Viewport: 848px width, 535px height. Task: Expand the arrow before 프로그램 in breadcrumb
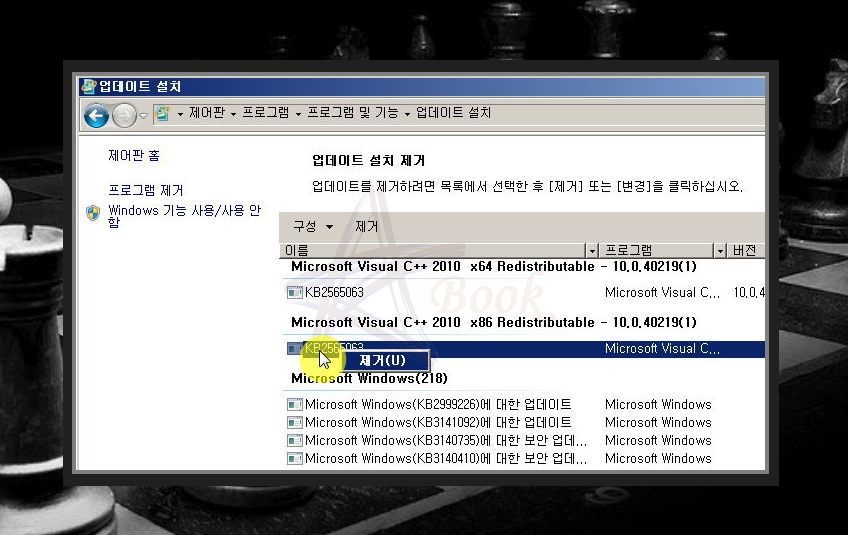click(x=233, y=114)
